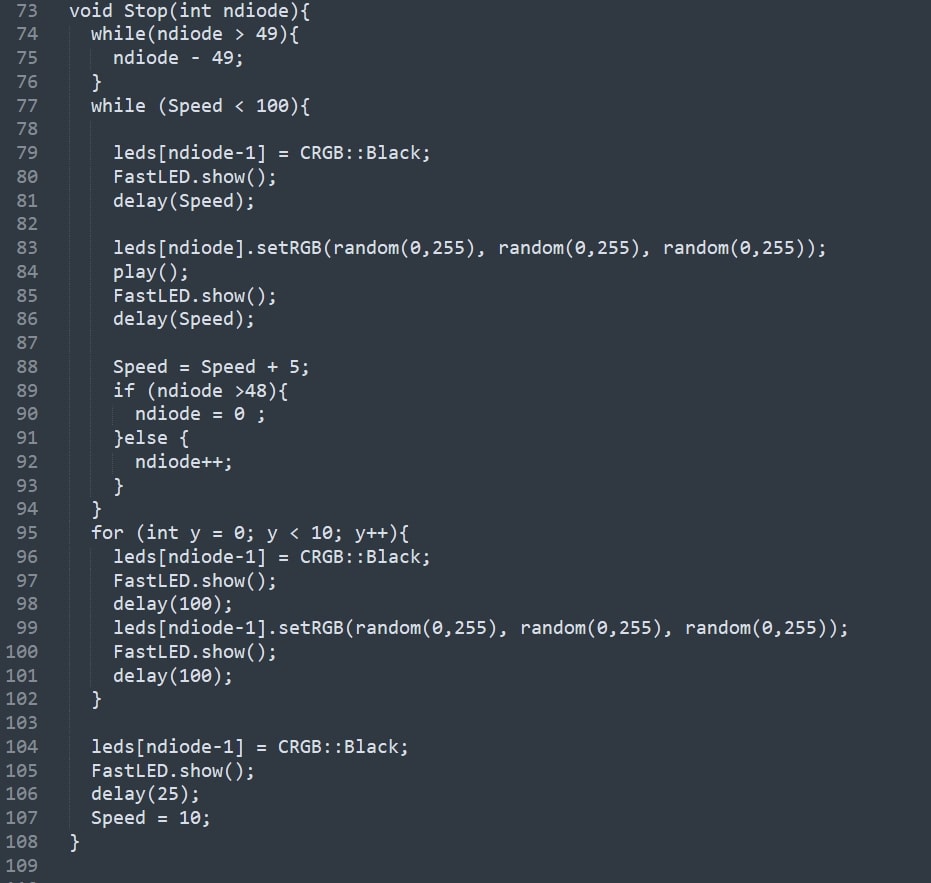The image size is (931, 883).
Task: Click 'CRGB::Black' on line 79
Action: coord(361,153)
